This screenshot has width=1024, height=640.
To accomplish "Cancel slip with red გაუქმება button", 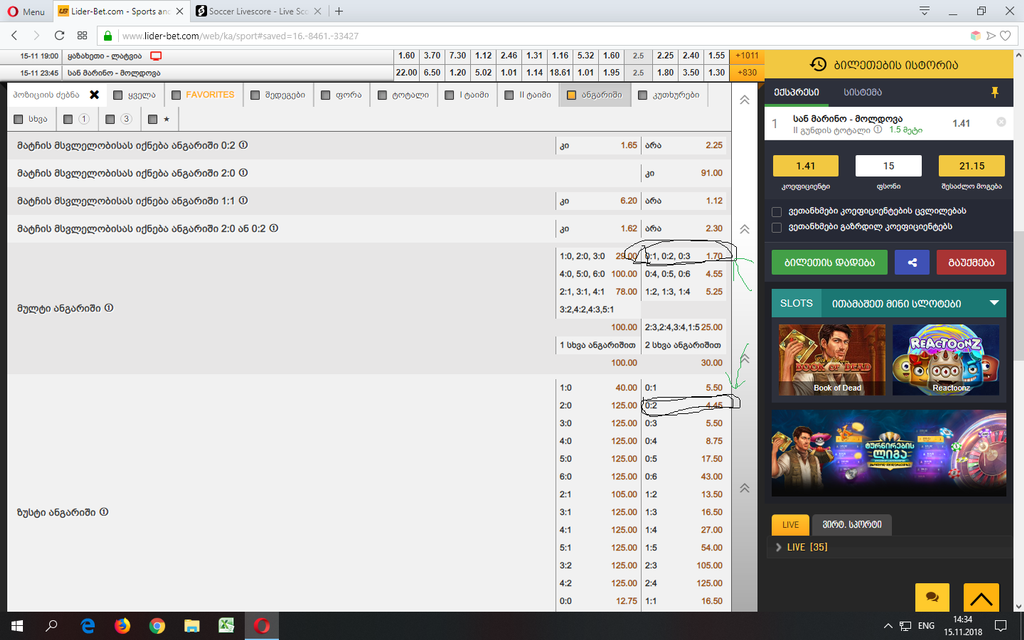I will tap(971, 263).
